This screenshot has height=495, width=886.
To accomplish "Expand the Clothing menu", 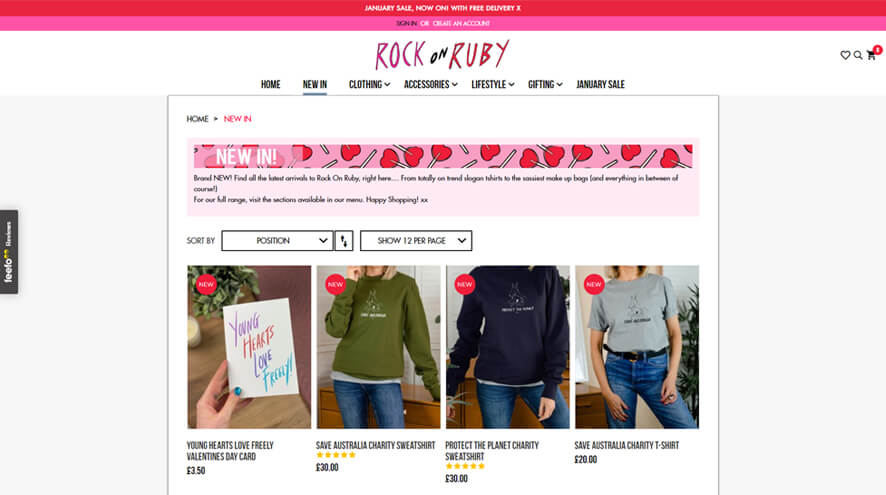I will coord(369,84).
